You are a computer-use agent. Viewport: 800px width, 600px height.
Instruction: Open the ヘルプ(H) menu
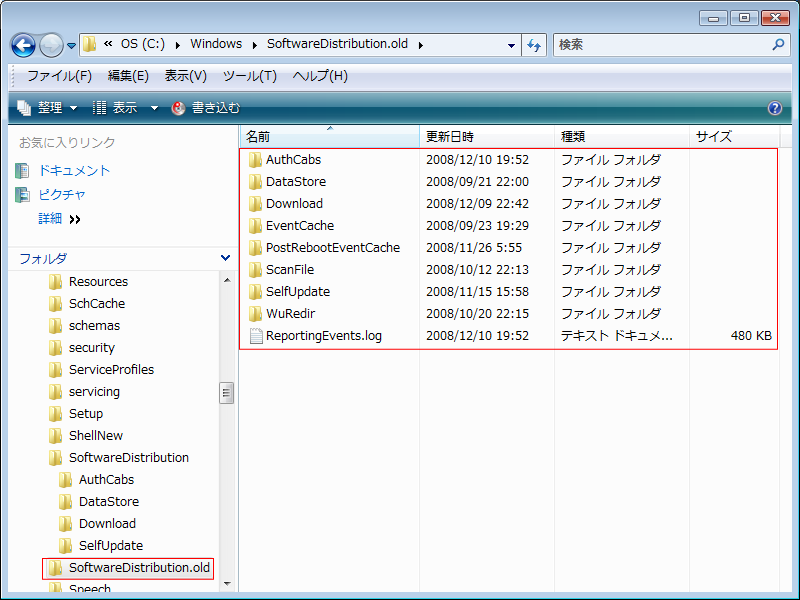tap(320, 76)
